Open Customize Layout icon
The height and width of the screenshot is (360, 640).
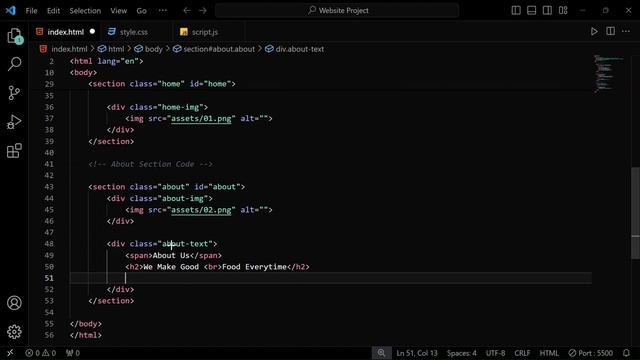pos(563,11)
